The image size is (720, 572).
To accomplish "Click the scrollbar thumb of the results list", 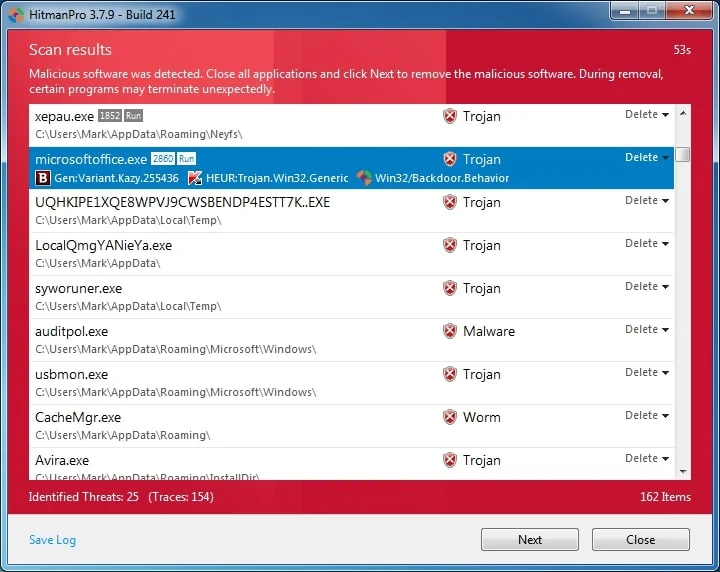I will tap(683, 155).
